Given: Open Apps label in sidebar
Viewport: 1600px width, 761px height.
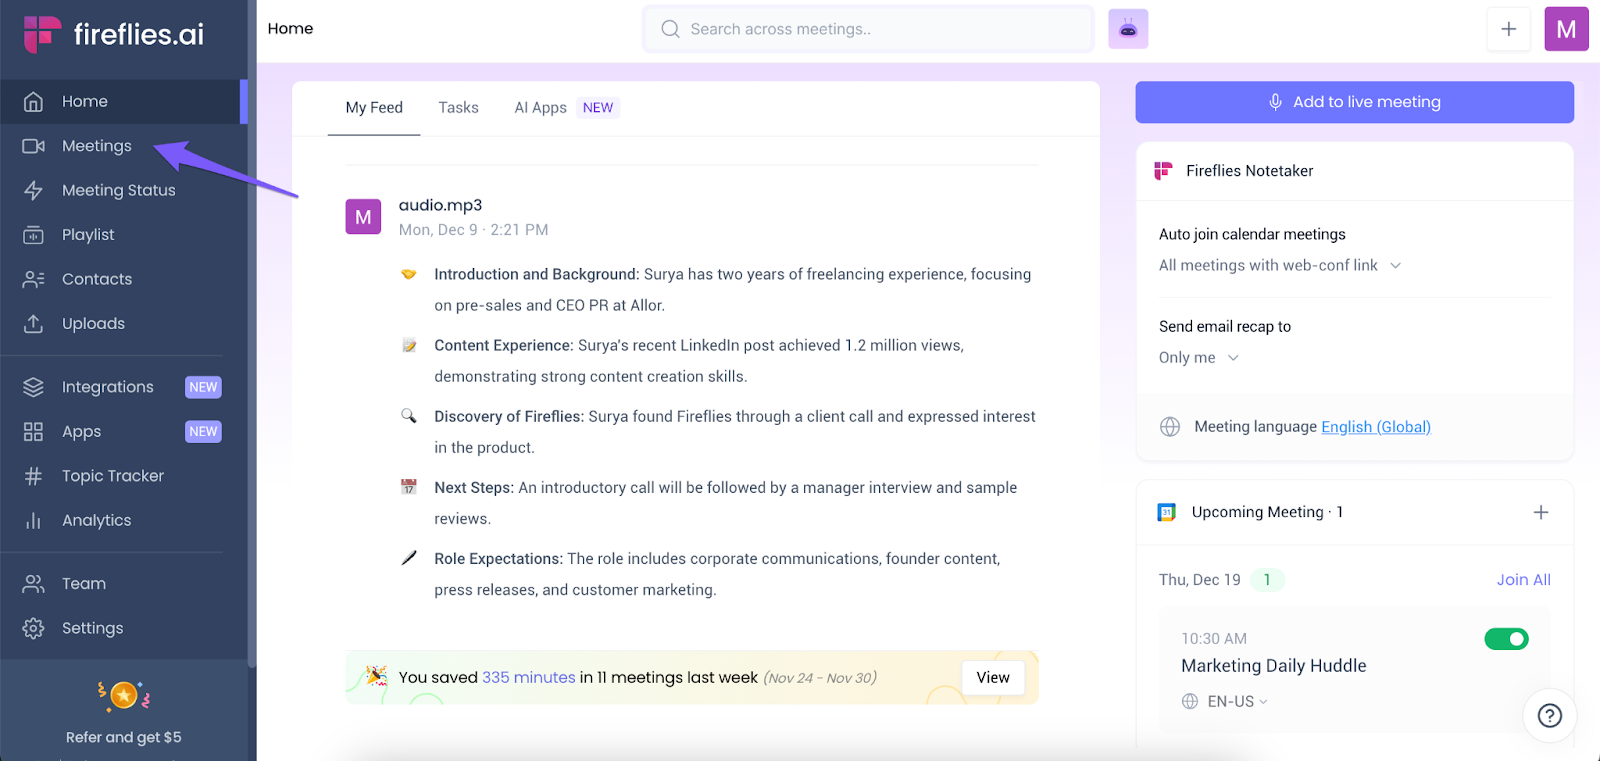Looking at the screenshot, I should pyautogui.click(x=81, y=432).
